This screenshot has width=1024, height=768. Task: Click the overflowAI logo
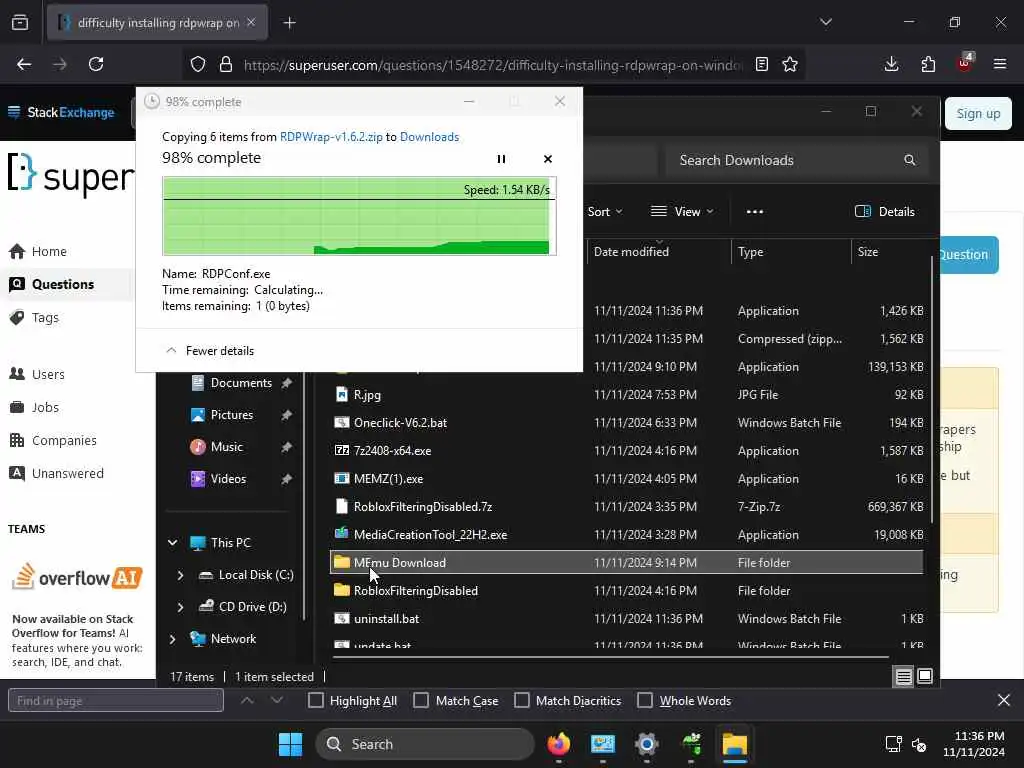pyautogui.click(x=77, y=577)
